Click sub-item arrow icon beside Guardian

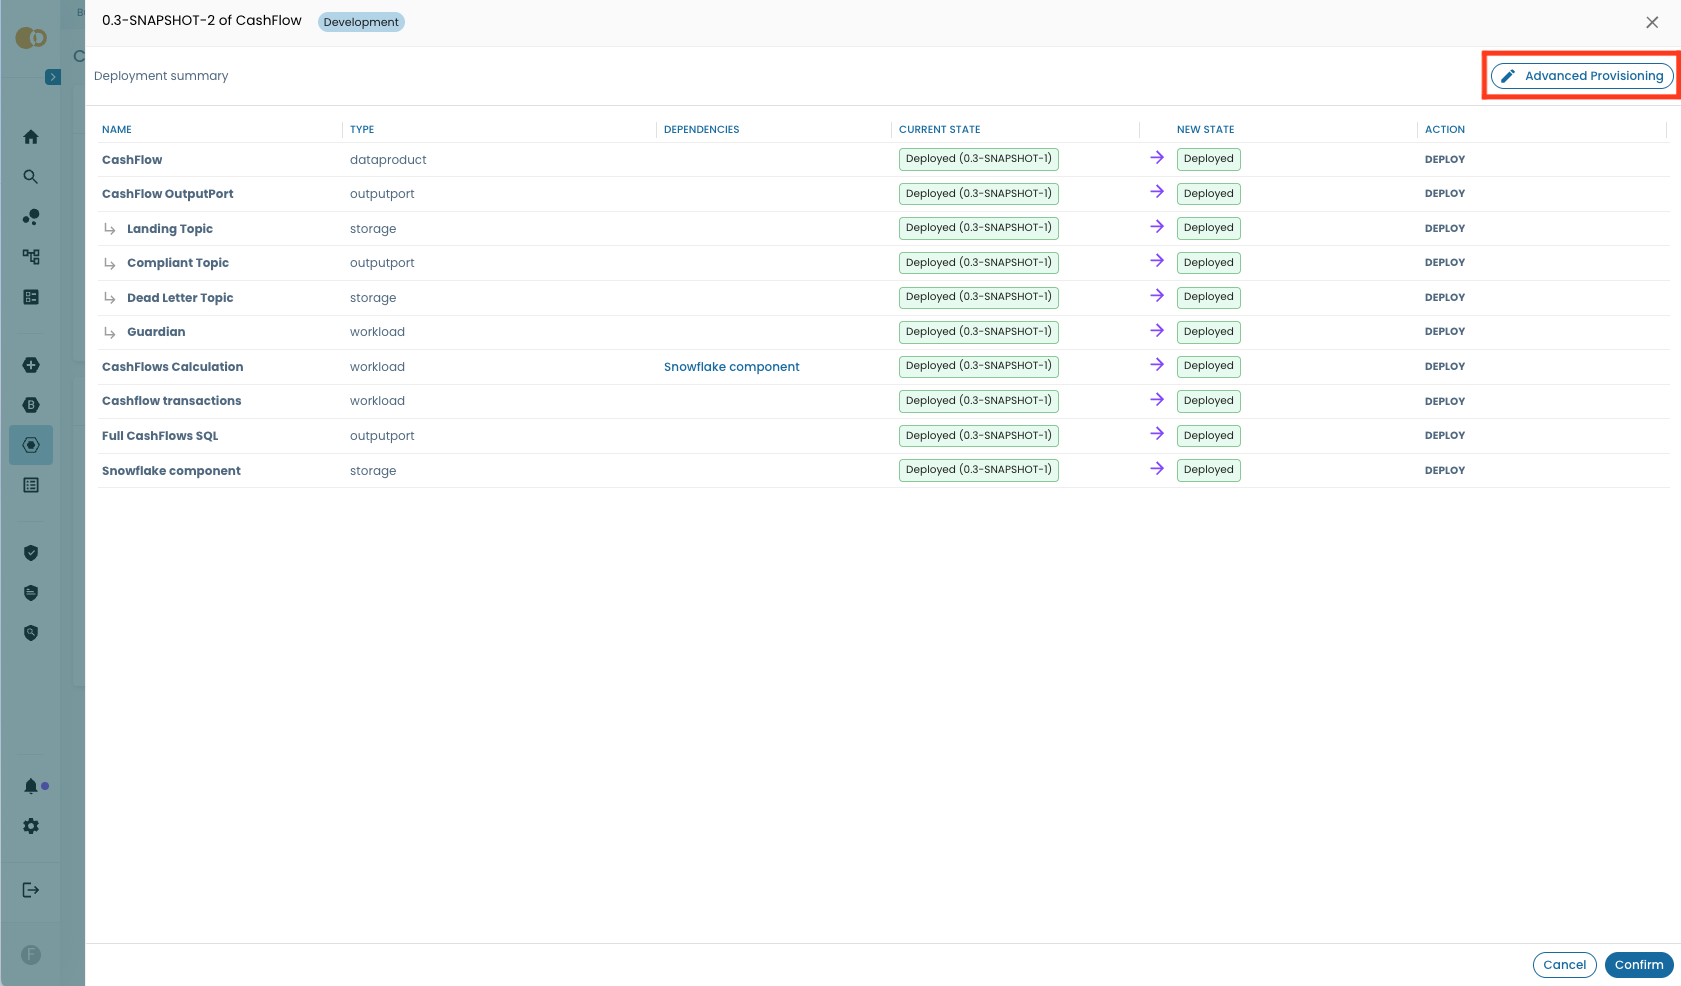tap(110, 332)
